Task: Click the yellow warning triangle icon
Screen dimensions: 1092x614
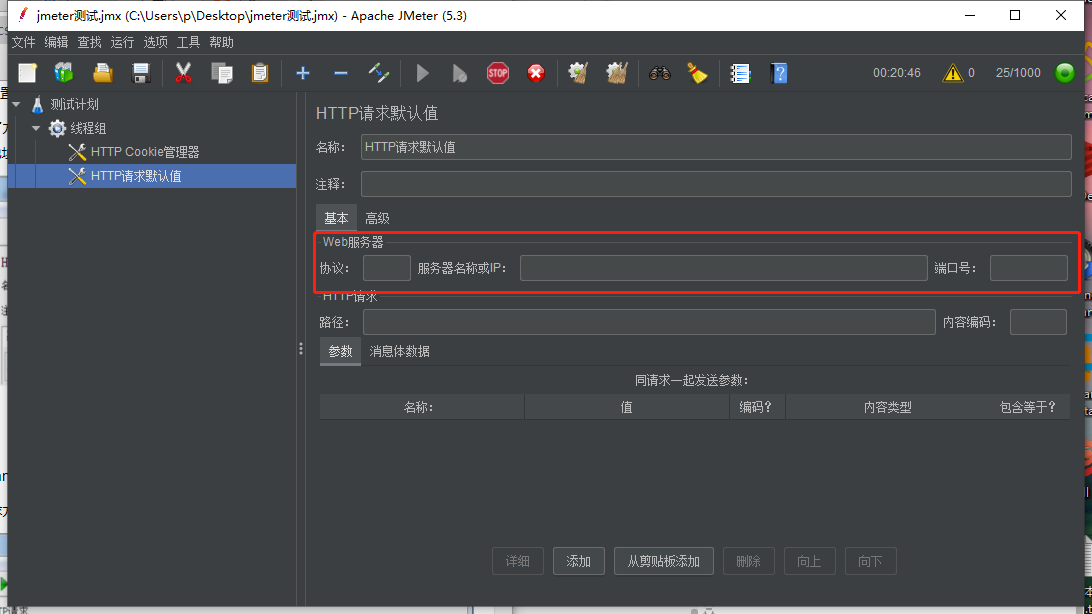Action: tap(952, 73)
